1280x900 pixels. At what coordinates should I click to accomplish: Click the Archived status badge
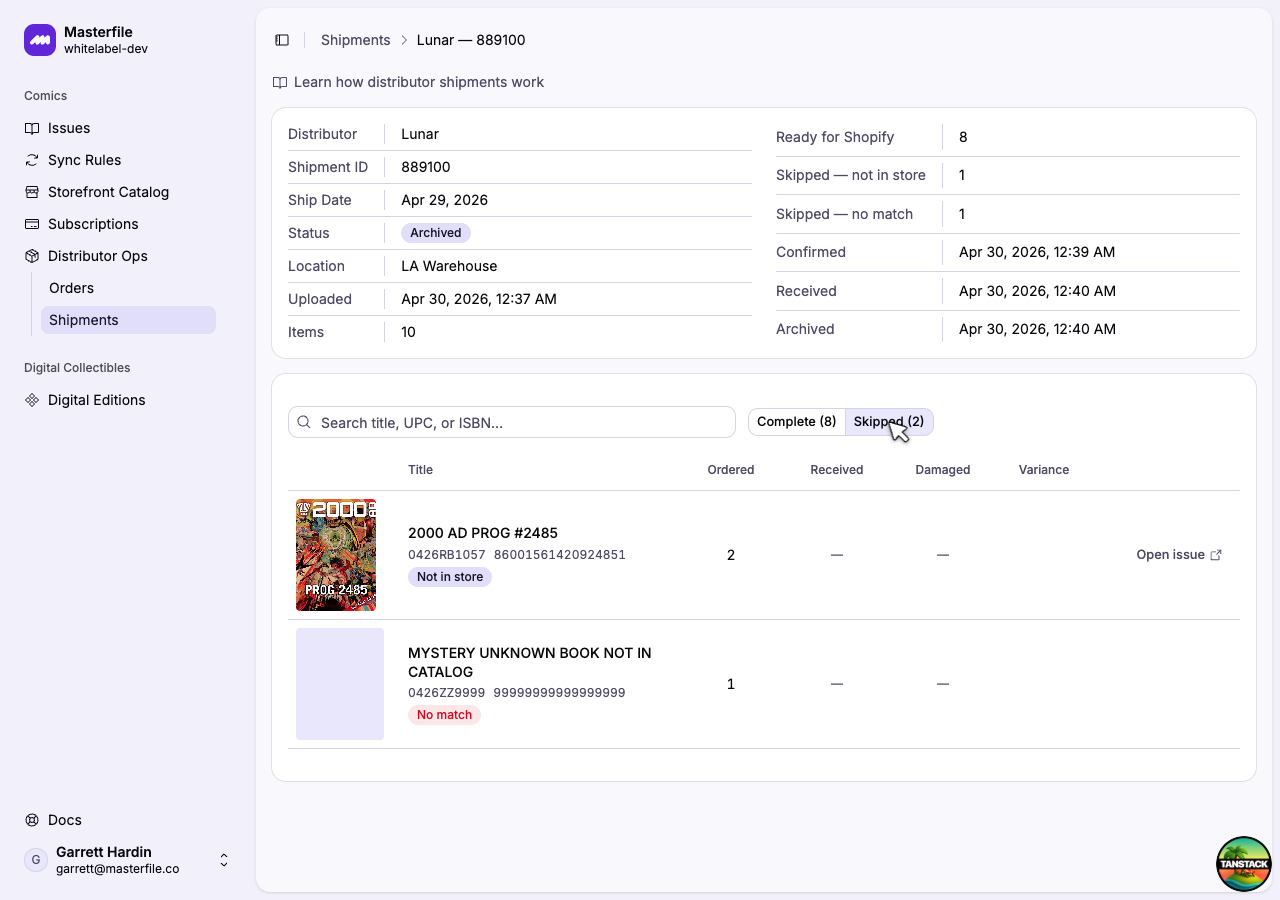tap(436, 233)
